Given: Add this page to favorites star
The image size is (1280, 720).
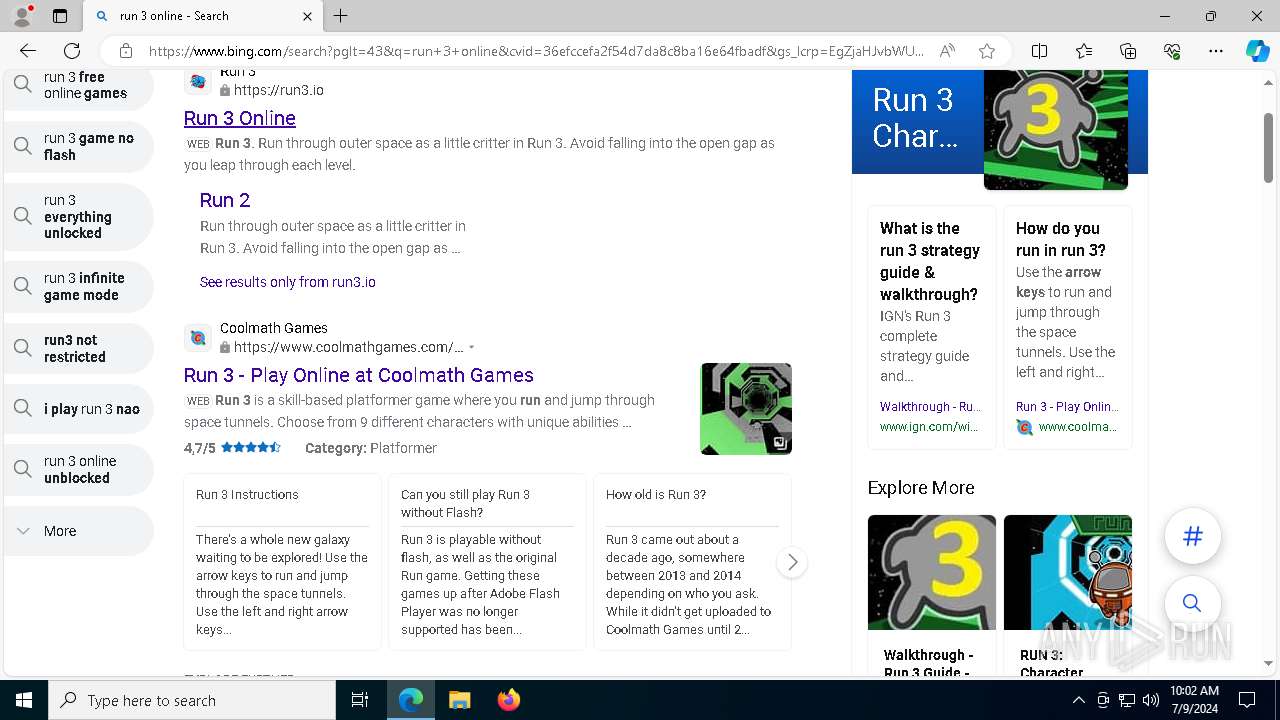Looking at the screenshot, I should pos(987,51).
